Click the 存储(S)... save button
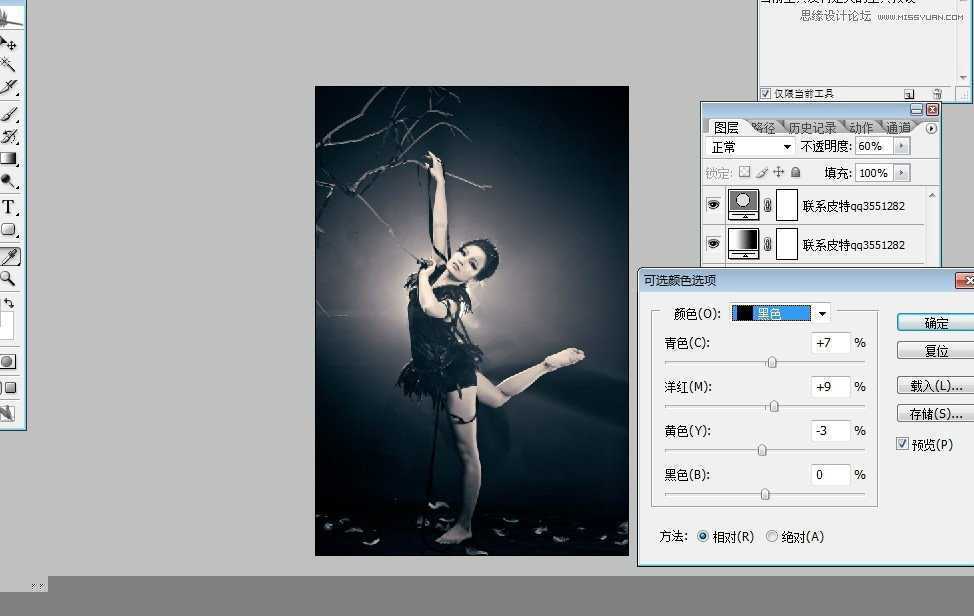Screen dimensions: 974x616 (935, 414)
